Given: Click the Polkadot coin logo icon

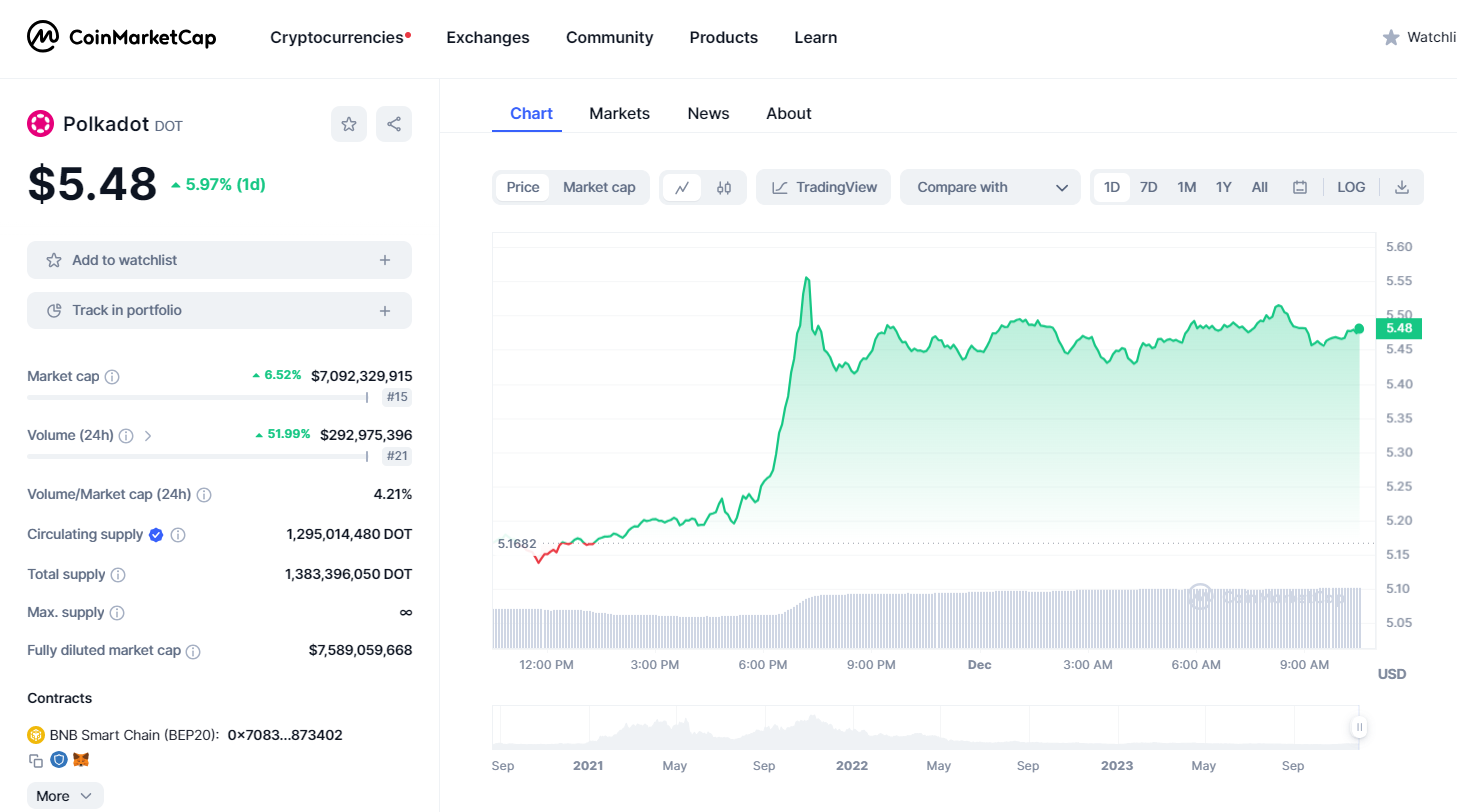Looking at the screenshot, I should (x=40, y=124).
